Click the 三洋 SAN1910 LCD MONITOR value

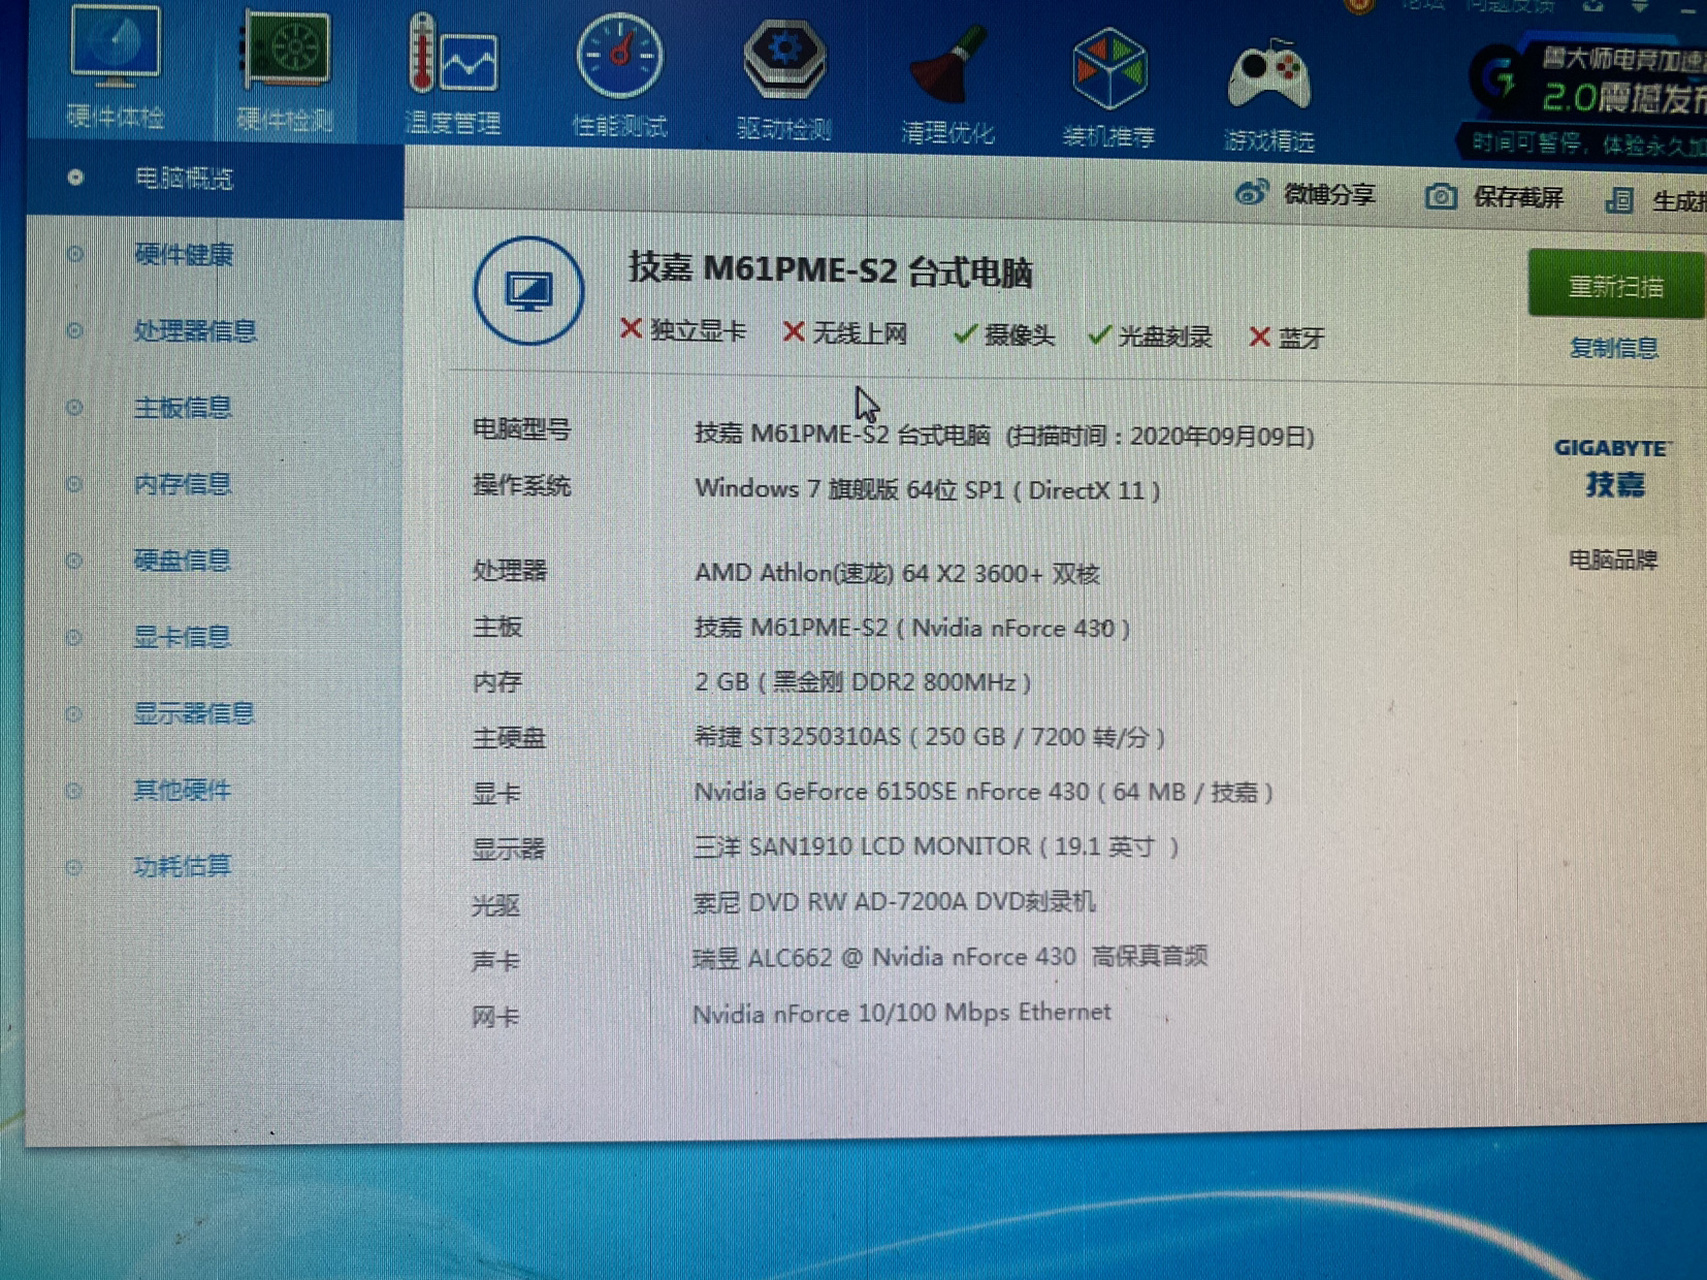936,847
